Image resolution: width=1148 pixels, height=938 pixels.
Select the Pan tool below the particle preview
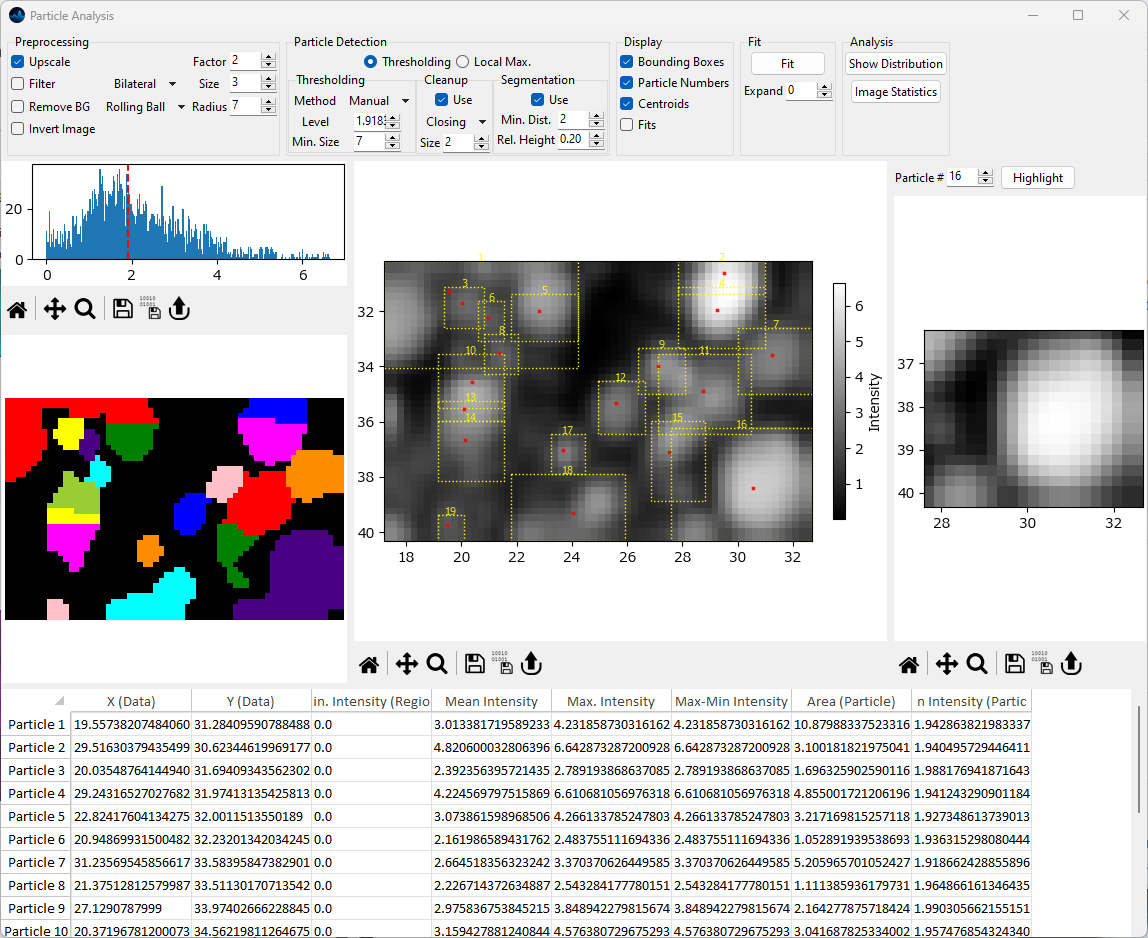pyautogui.click(x=947, y=663)
